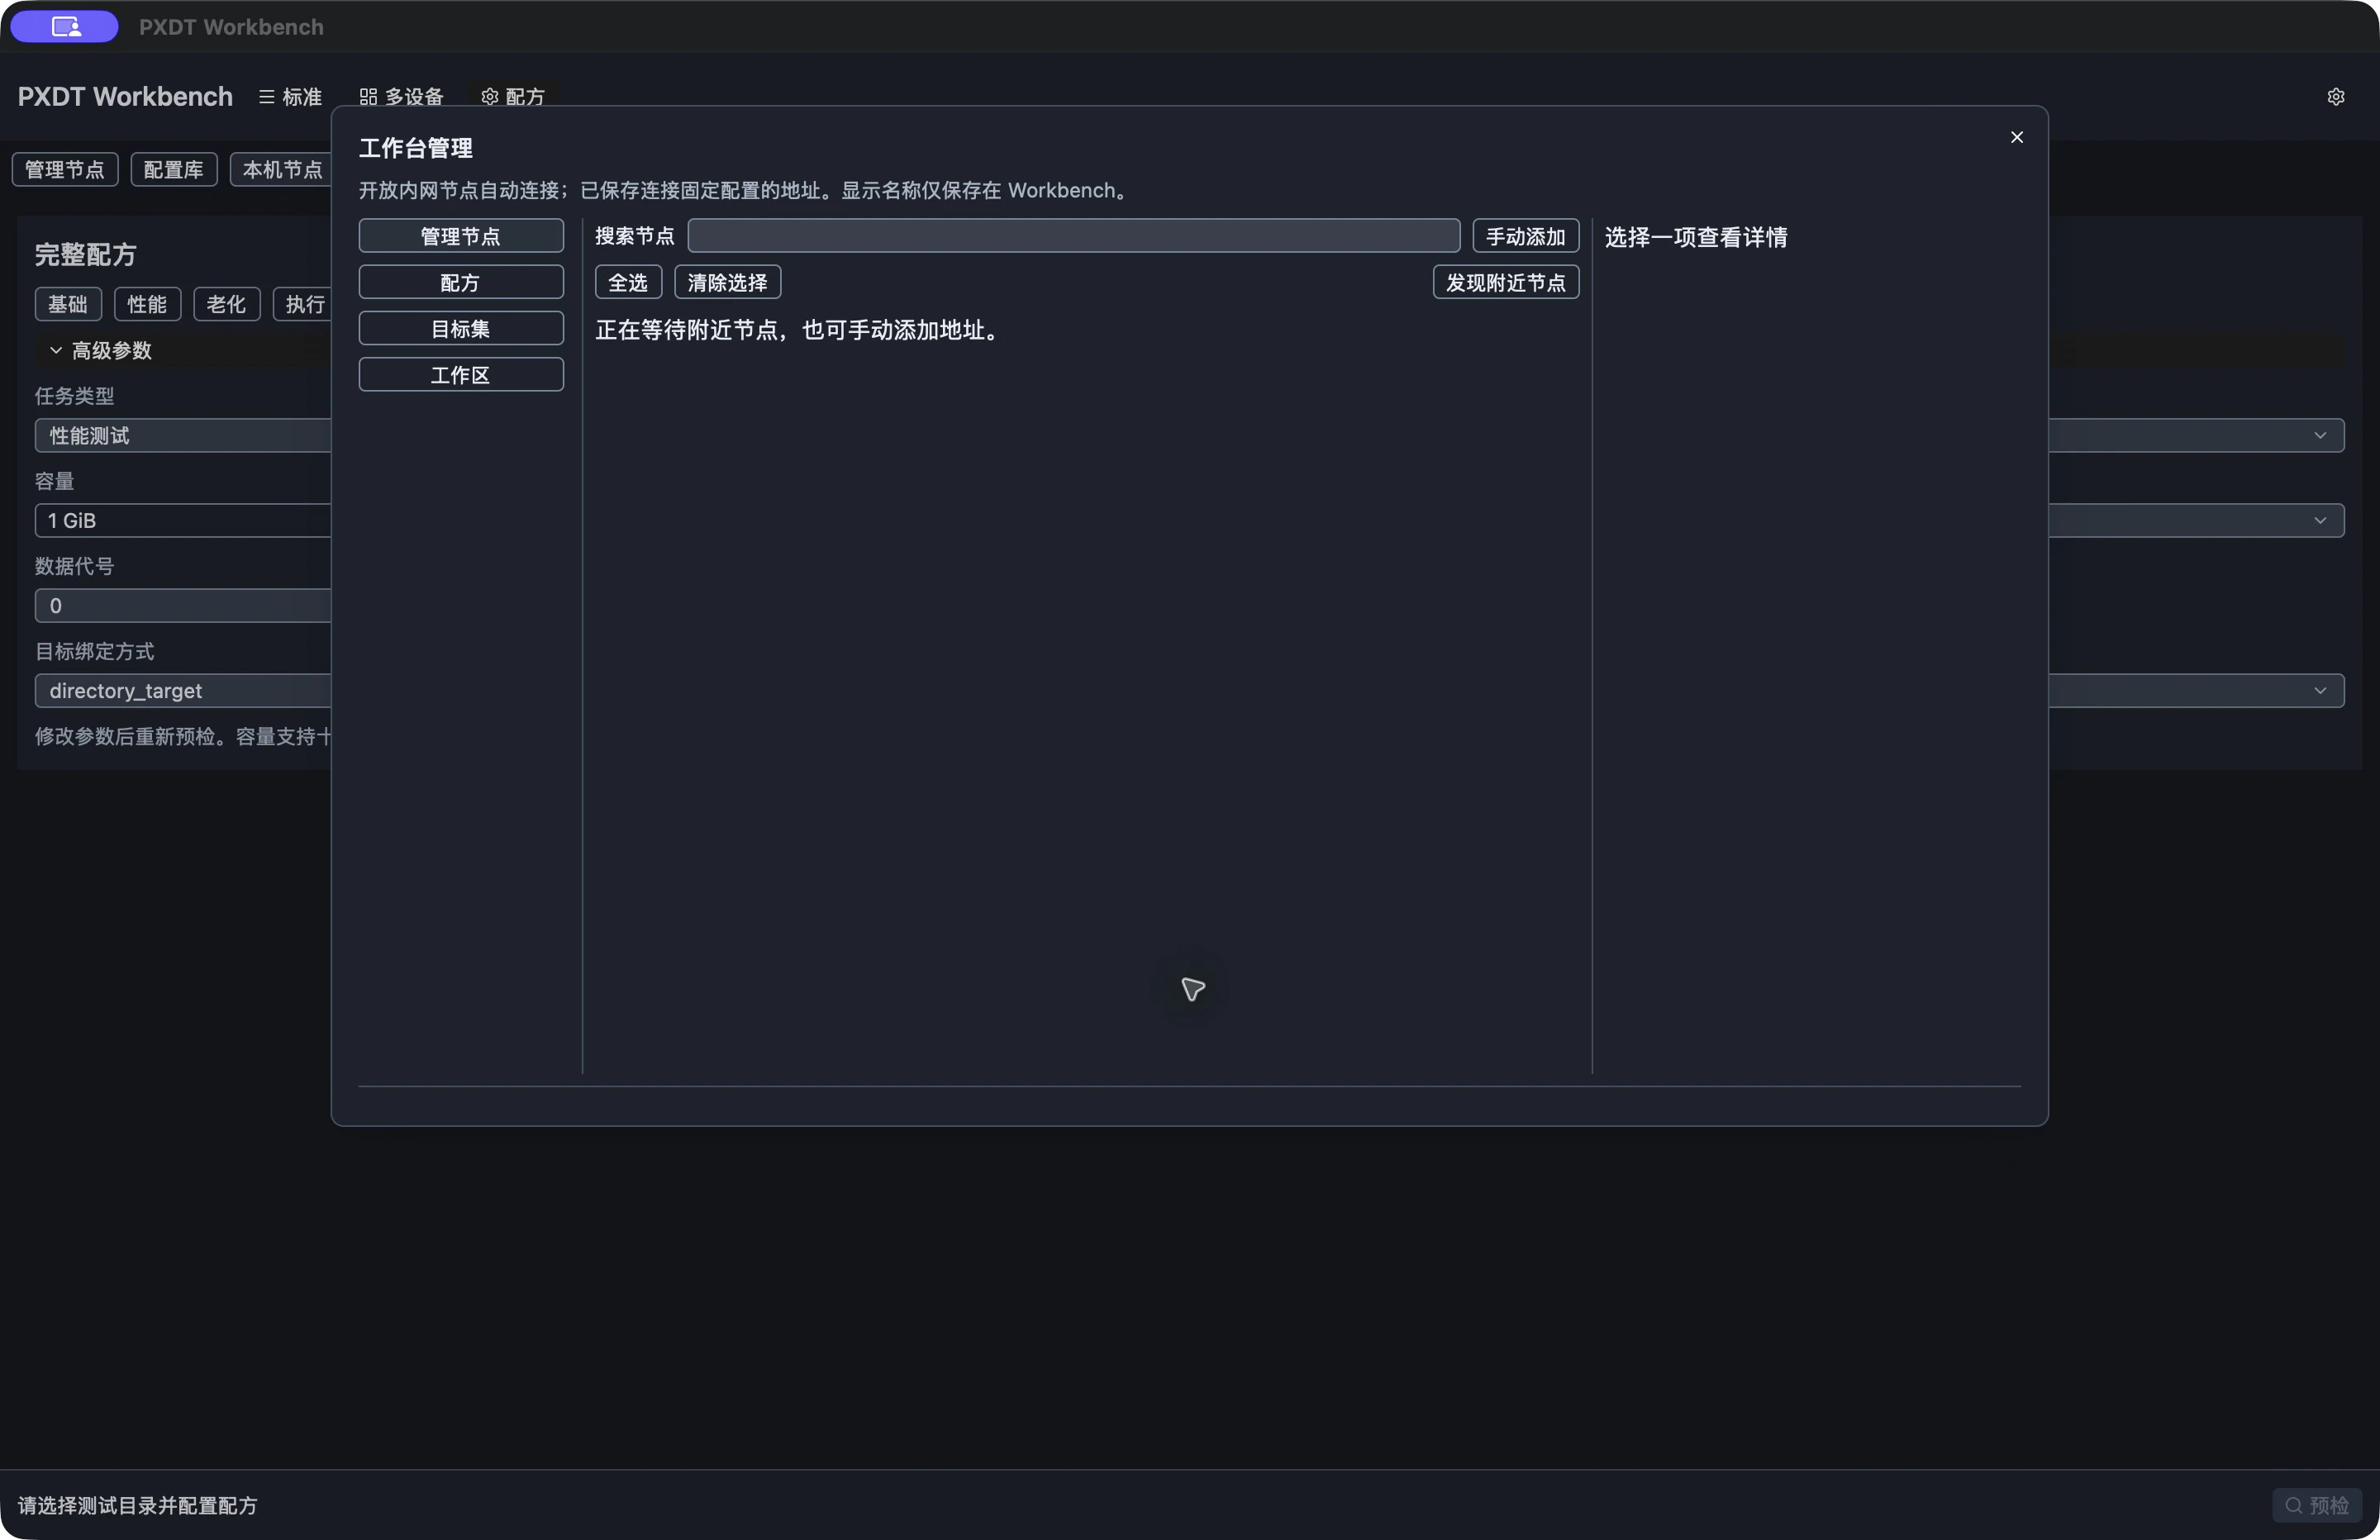
Task: Switch to the 多设备 view
Action: 401,97
